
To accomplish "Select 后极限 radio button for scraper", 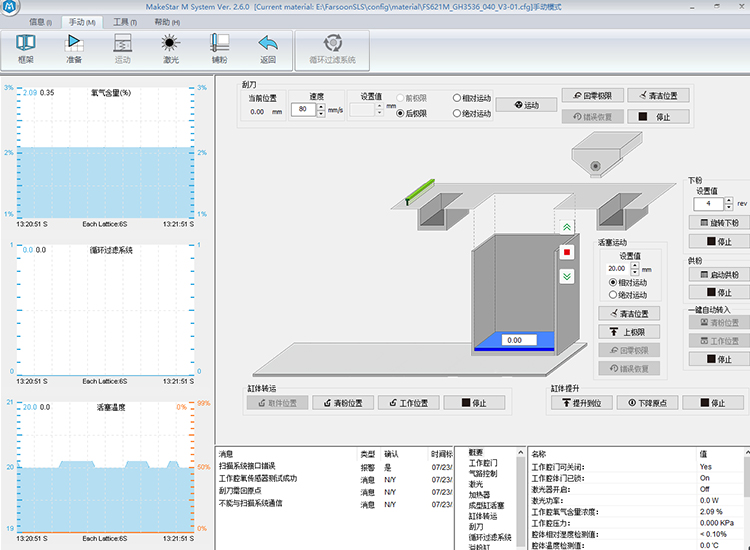I will (x=400, y=114).
